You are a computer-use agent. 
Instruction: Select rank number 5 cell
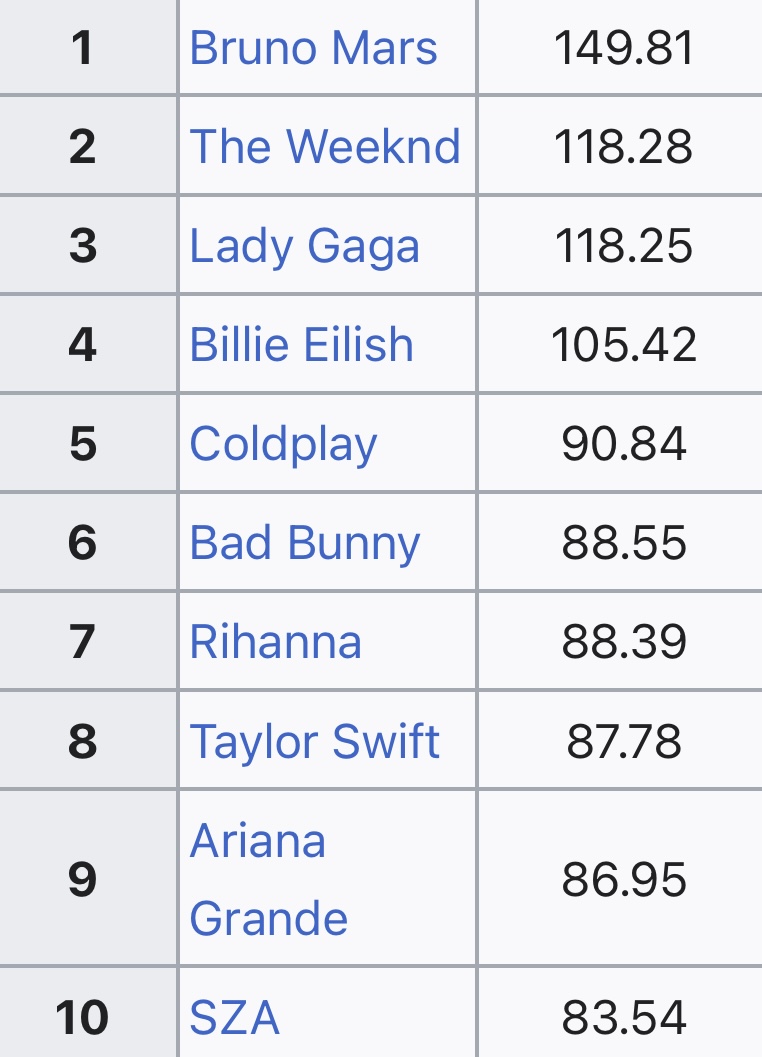[x=84, y=444]
